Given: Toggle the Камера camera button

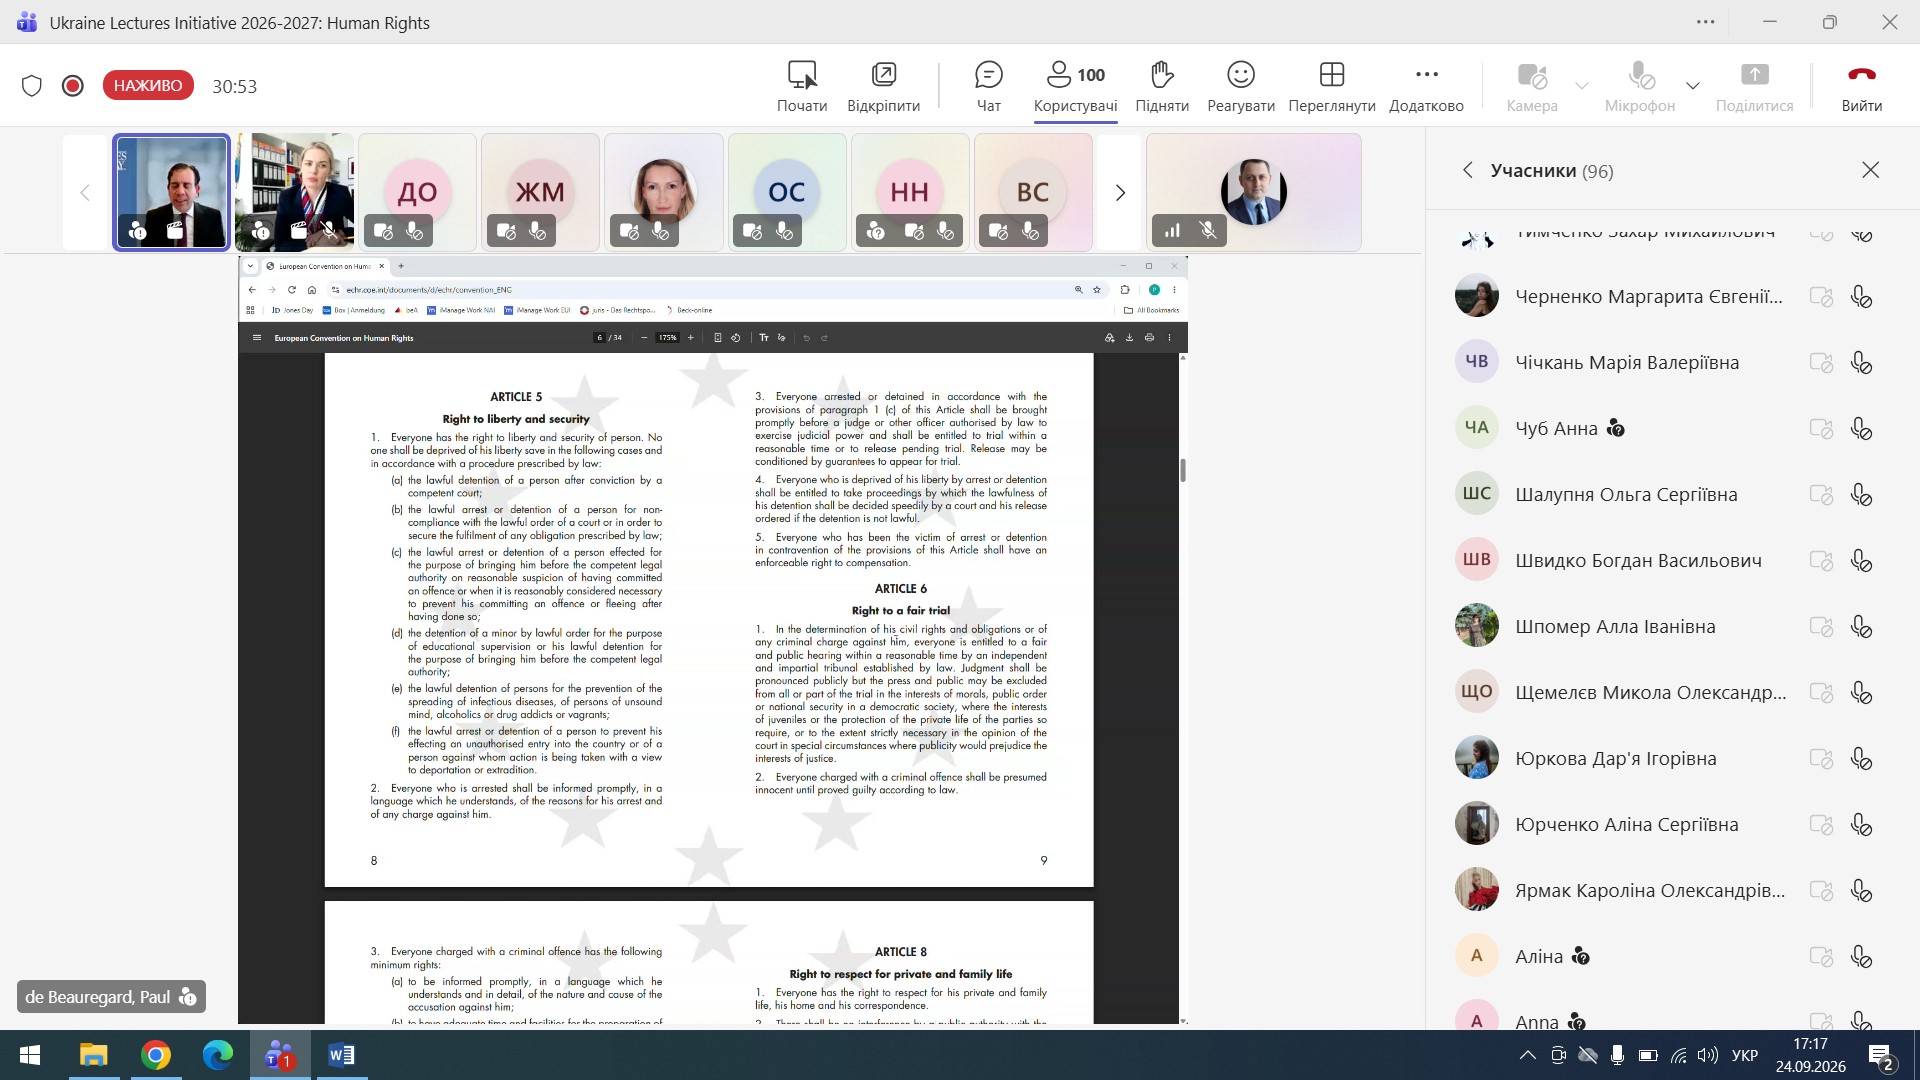Looking at the screenshot, I should click(x=1532, y=86).
